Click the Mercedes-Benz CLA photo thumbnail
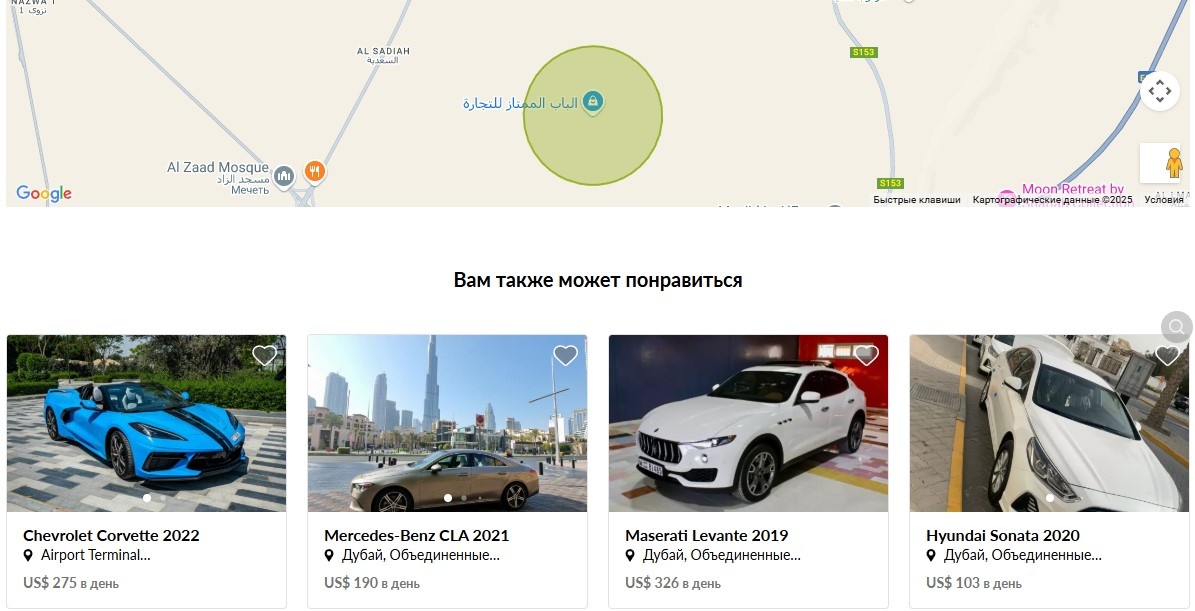 pyautogui.click(x=447, y=424)
